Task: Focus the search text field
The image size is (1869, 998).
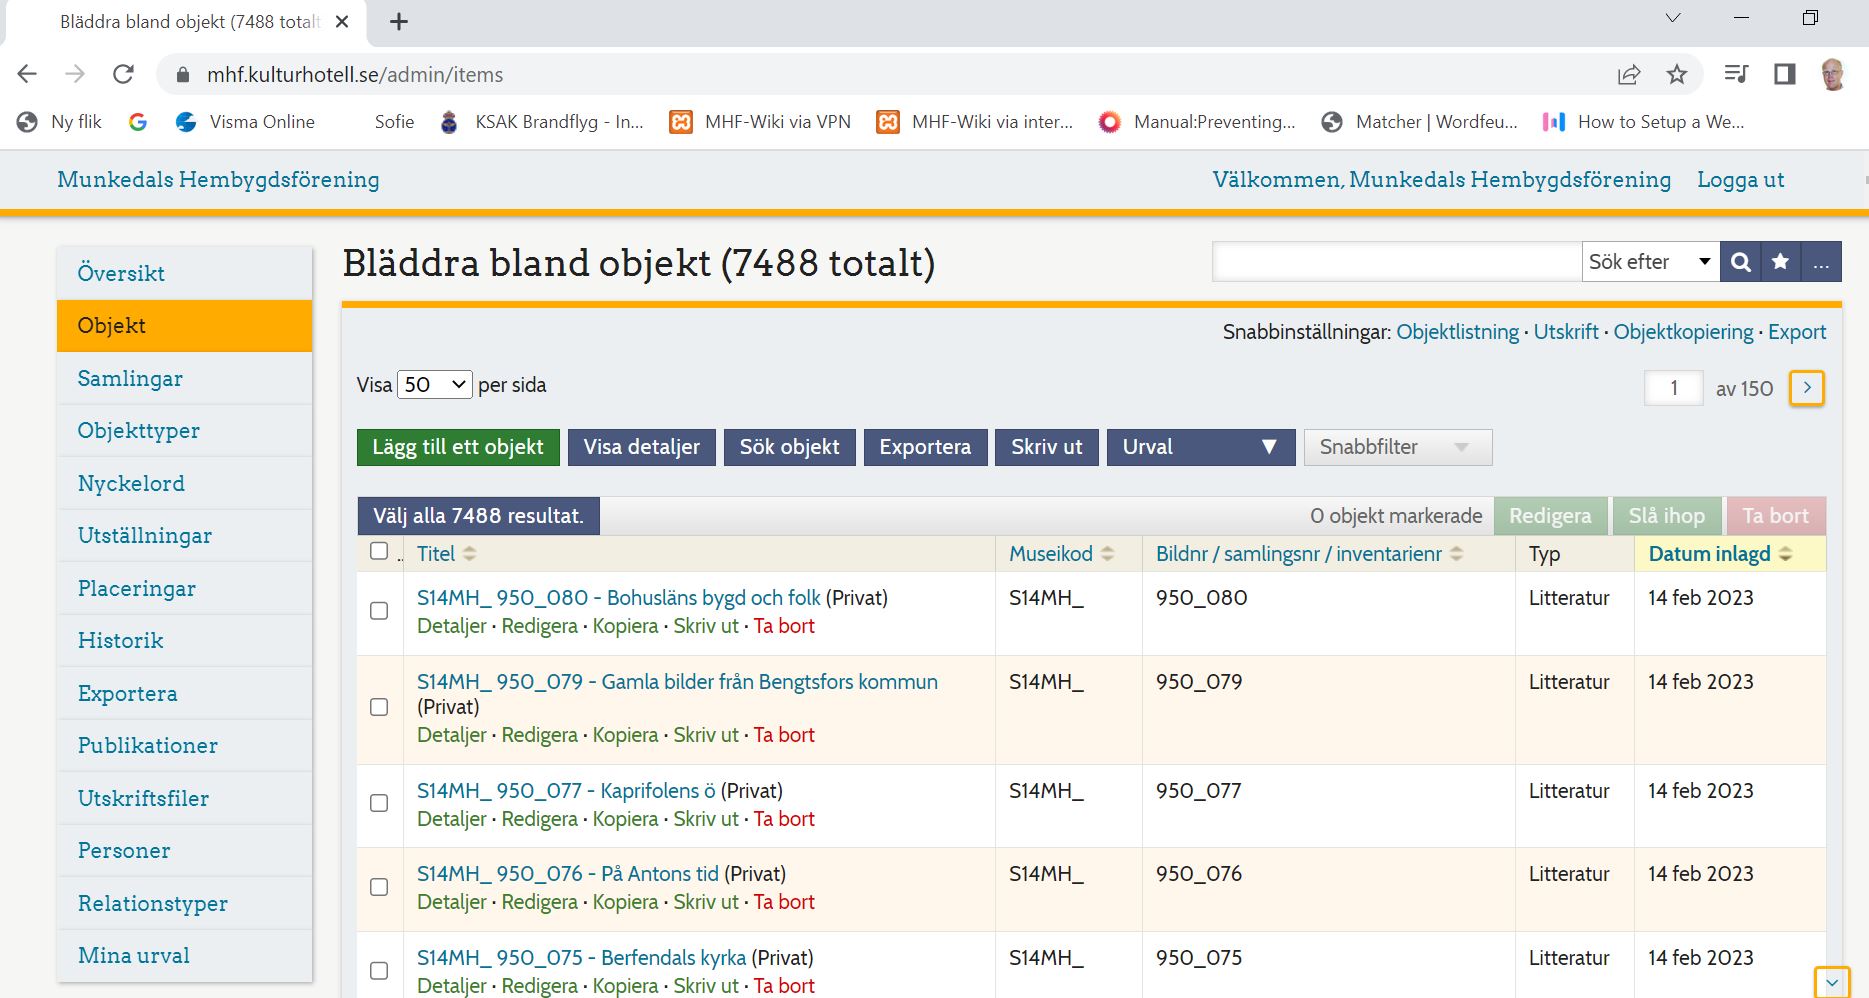Action: click(1397, 262)
